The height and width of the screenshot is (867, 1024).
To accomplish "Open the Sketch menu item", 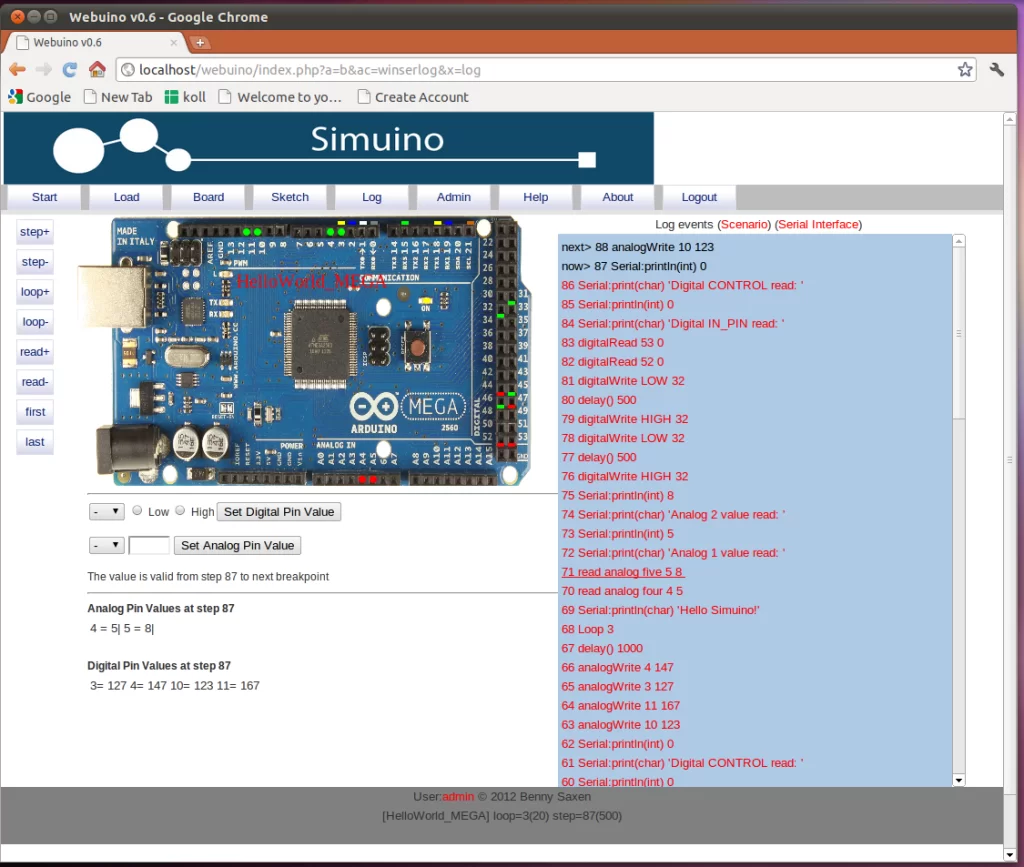I will (x=289, y=197).
